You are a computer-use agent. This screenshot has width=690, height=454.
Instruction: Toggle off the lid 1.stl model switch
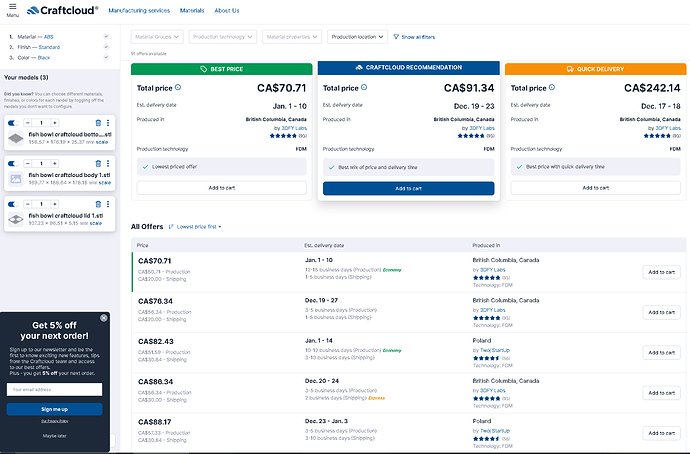coord(13,204)
